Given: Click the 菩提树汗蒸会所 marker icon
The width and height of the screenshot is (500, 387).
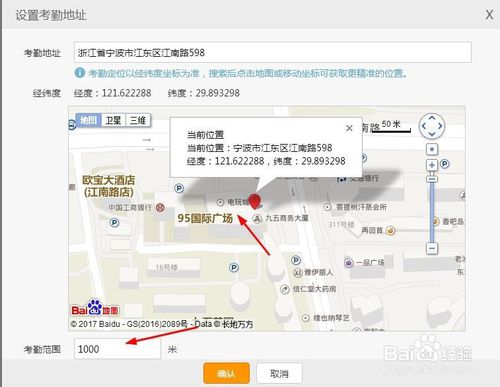Looking at the screenshot, I should (x=327, y=207).
